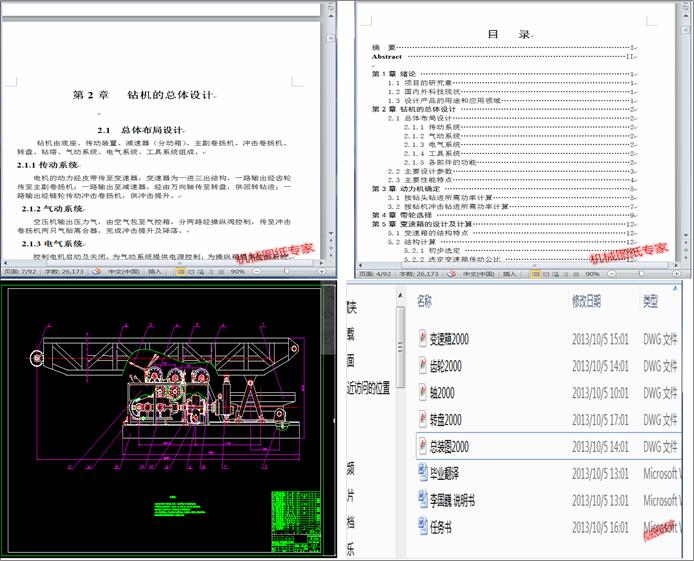Image resolution: width=694 pixels, height=561 pixels.
Task: Click DWG 文件 type of 齿轮2000
Action: [660, 366]
